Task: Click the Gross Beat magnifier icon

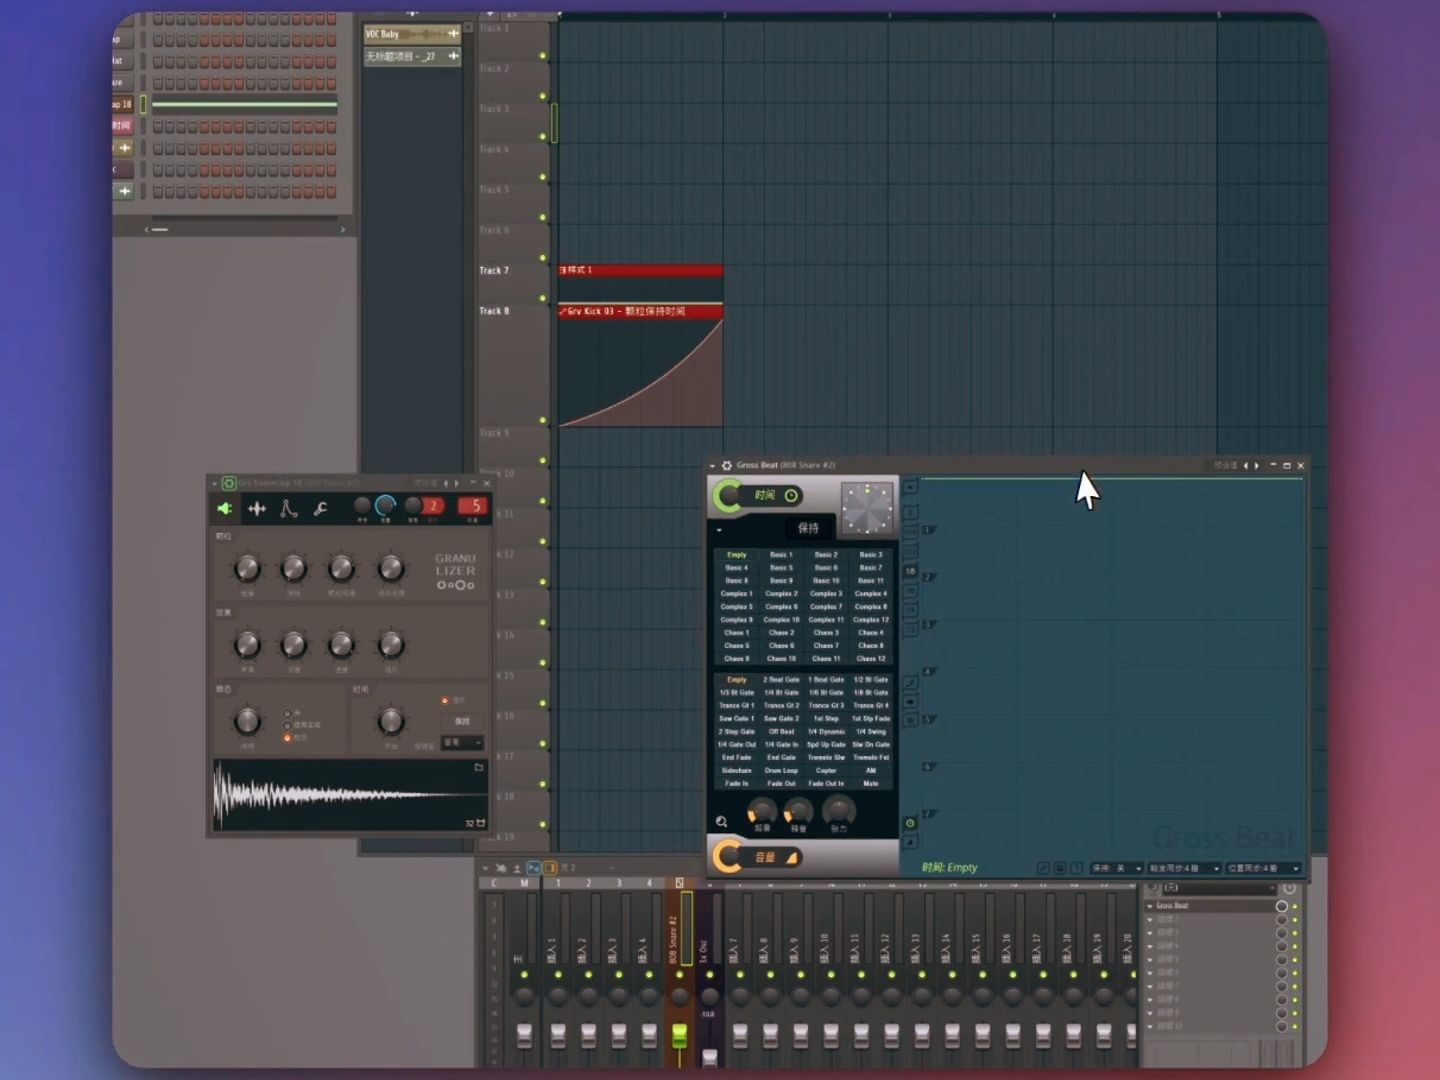Action: tap(721, 822)
